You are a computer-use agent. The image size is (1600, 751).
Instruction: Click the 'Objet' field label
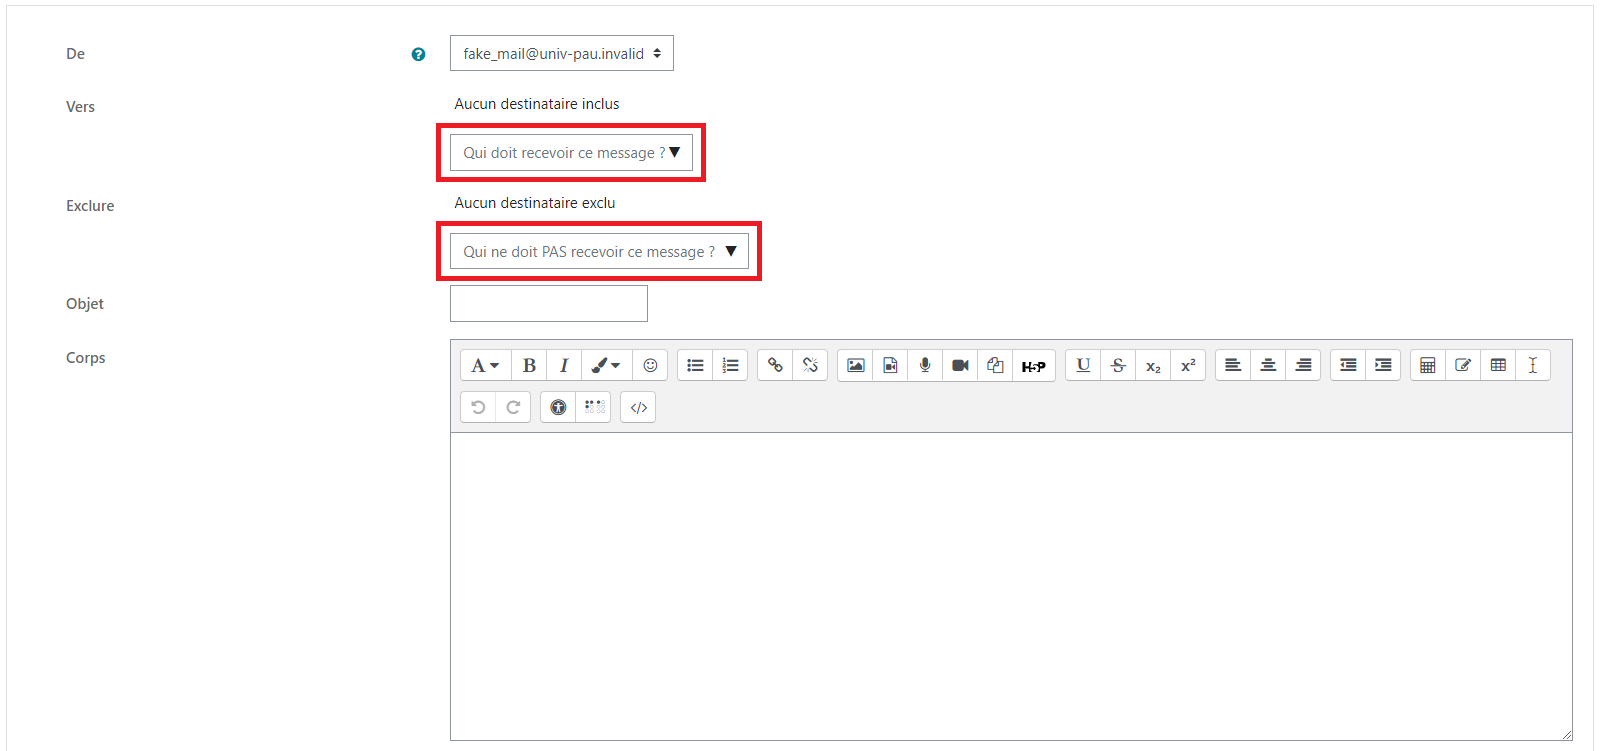85,304
